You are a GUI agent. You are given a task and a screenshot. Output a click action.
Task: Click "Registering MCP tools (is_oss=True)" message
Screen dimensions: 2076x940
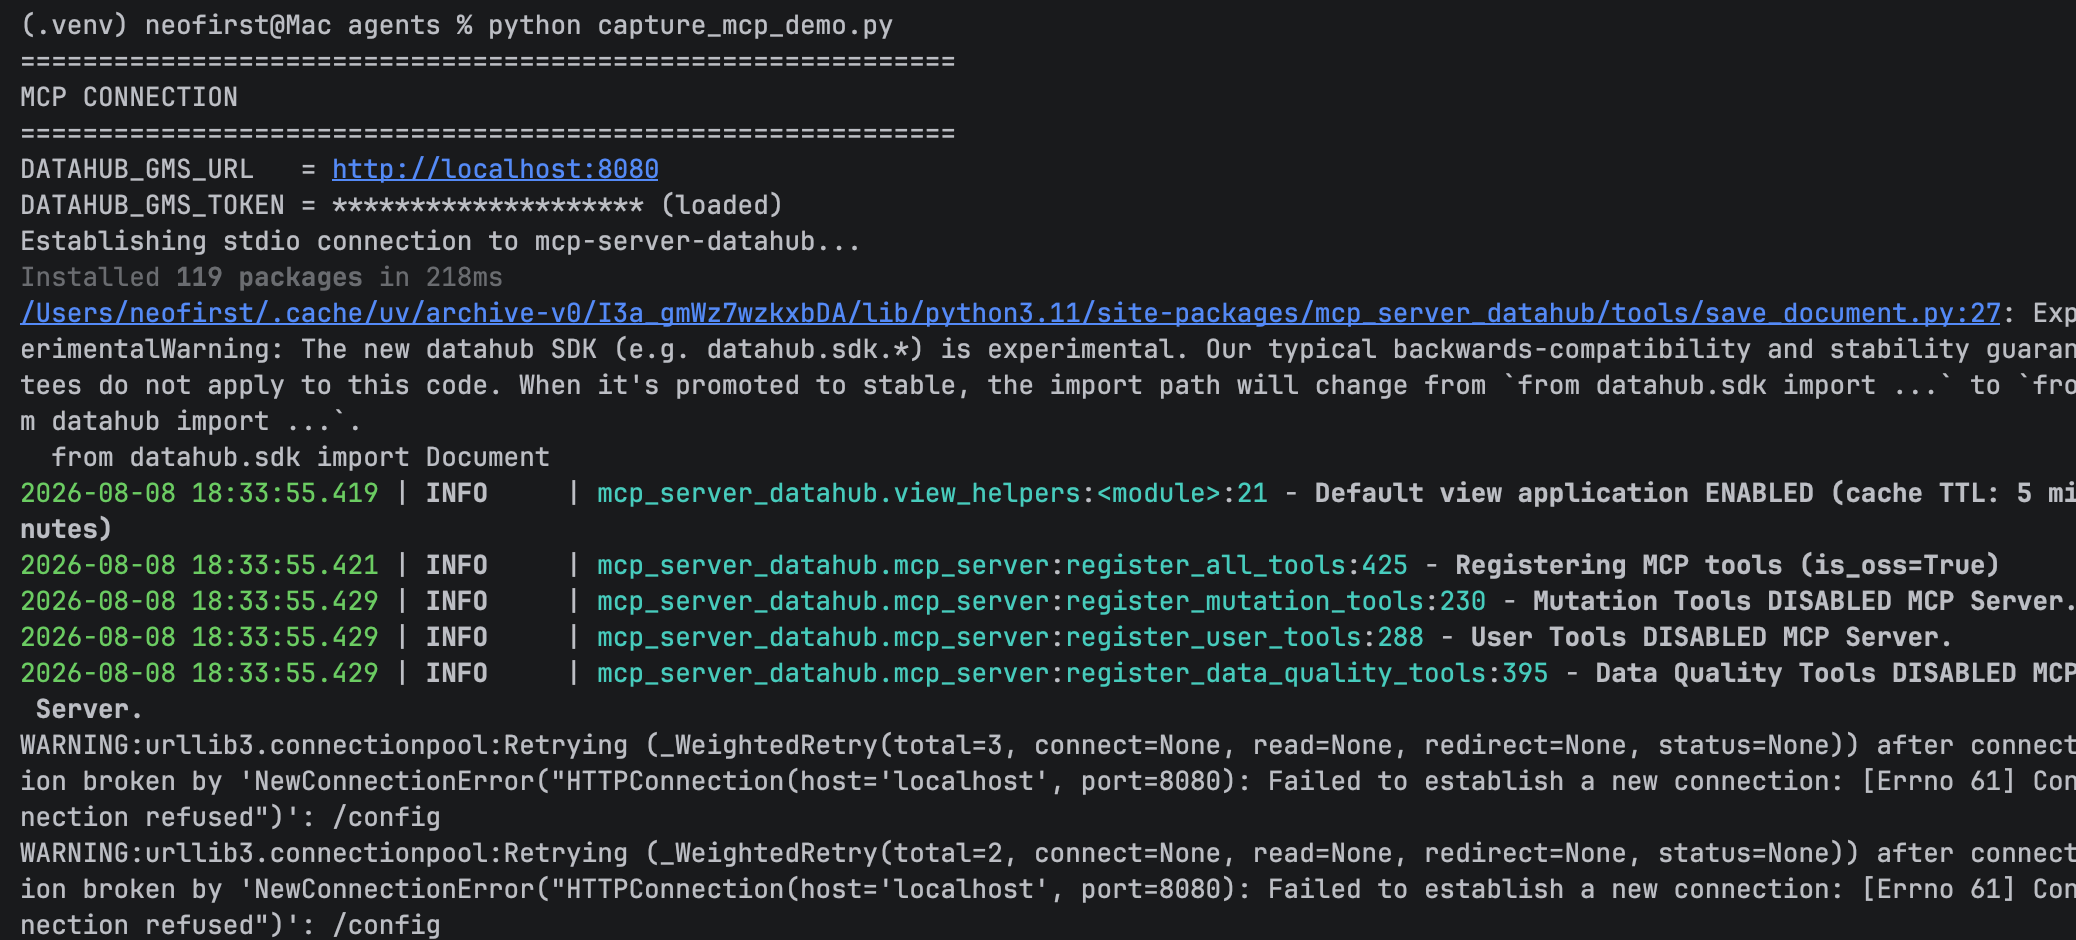coord(1727,565)
